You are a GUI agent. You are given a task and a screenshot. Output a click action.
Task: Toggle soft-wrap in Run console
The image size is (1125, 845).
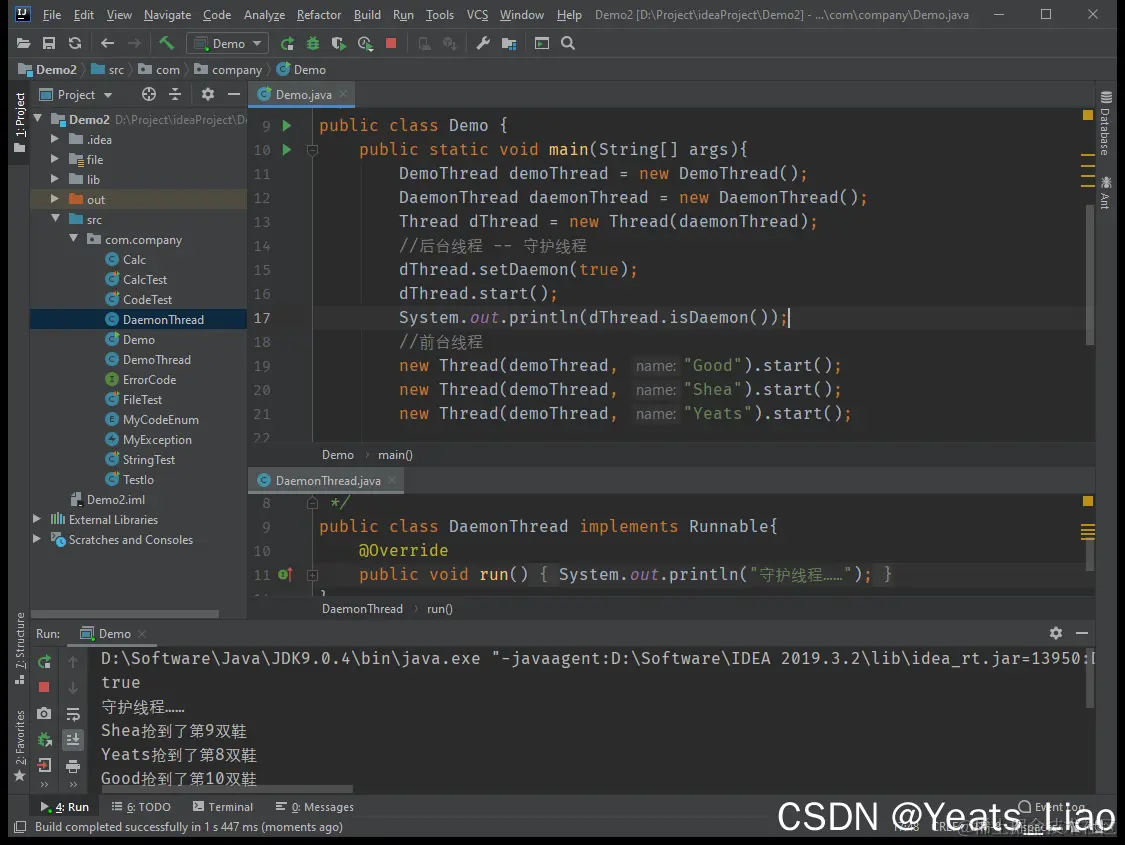[72, 714]
